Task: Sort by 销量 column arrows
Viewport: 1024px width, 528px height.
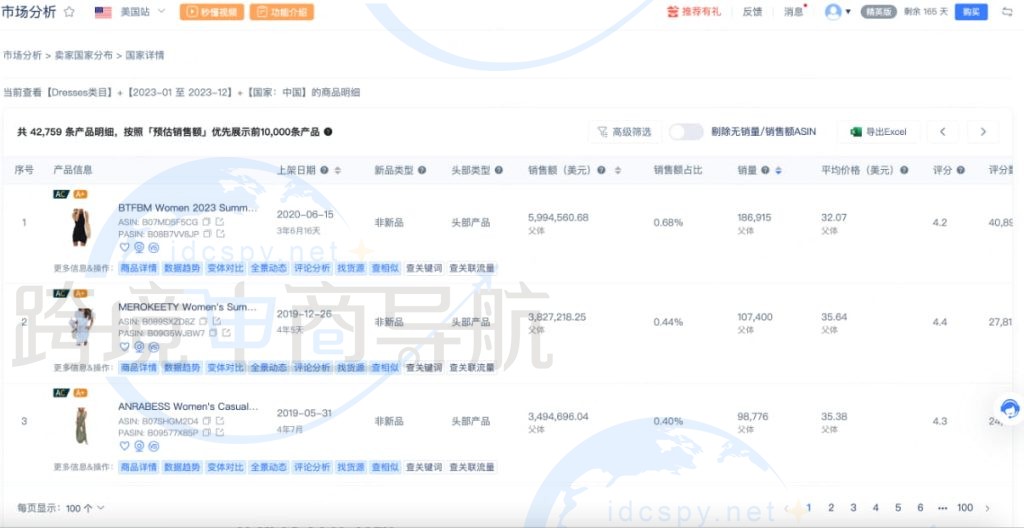Action: click(x=778, y=170)
